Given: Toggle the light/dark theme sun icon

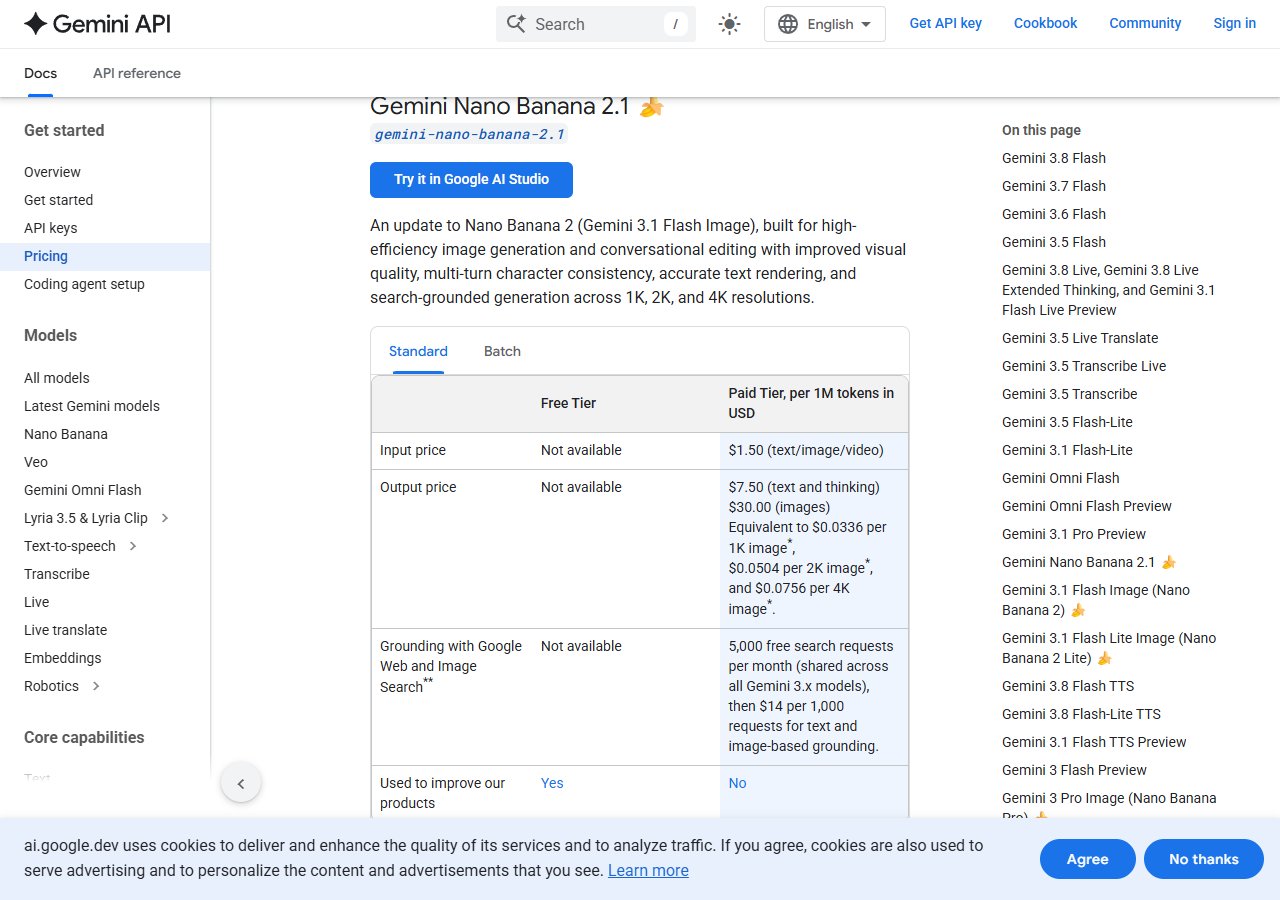Looking at the screenshot, I should tap(729, 24).
